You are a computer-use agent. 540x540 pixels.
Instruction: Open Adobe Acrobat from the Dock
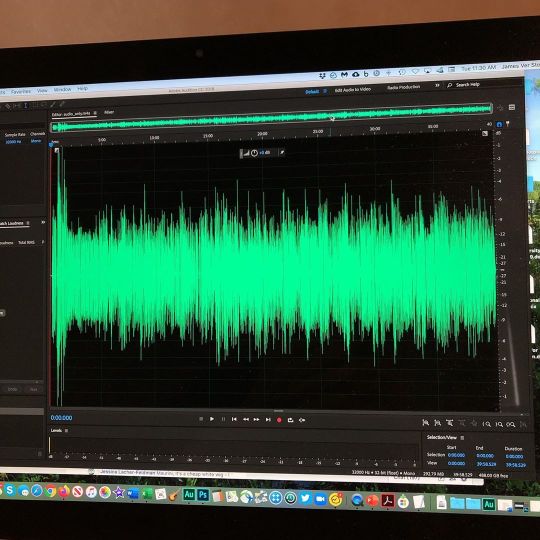coord(388,501)
